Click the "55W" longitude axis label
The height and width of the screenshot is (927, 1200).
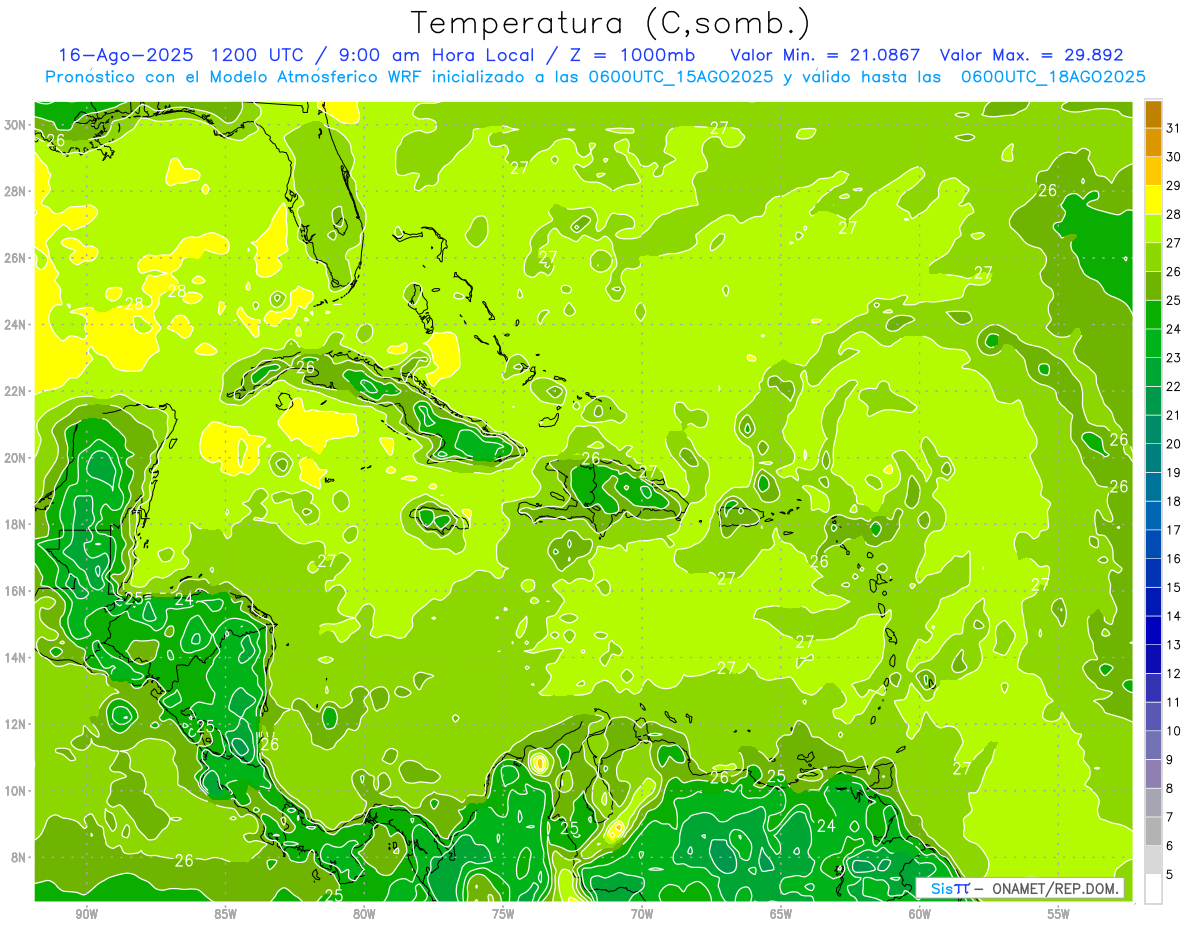pyautogui.click(x=1058, y=914)
